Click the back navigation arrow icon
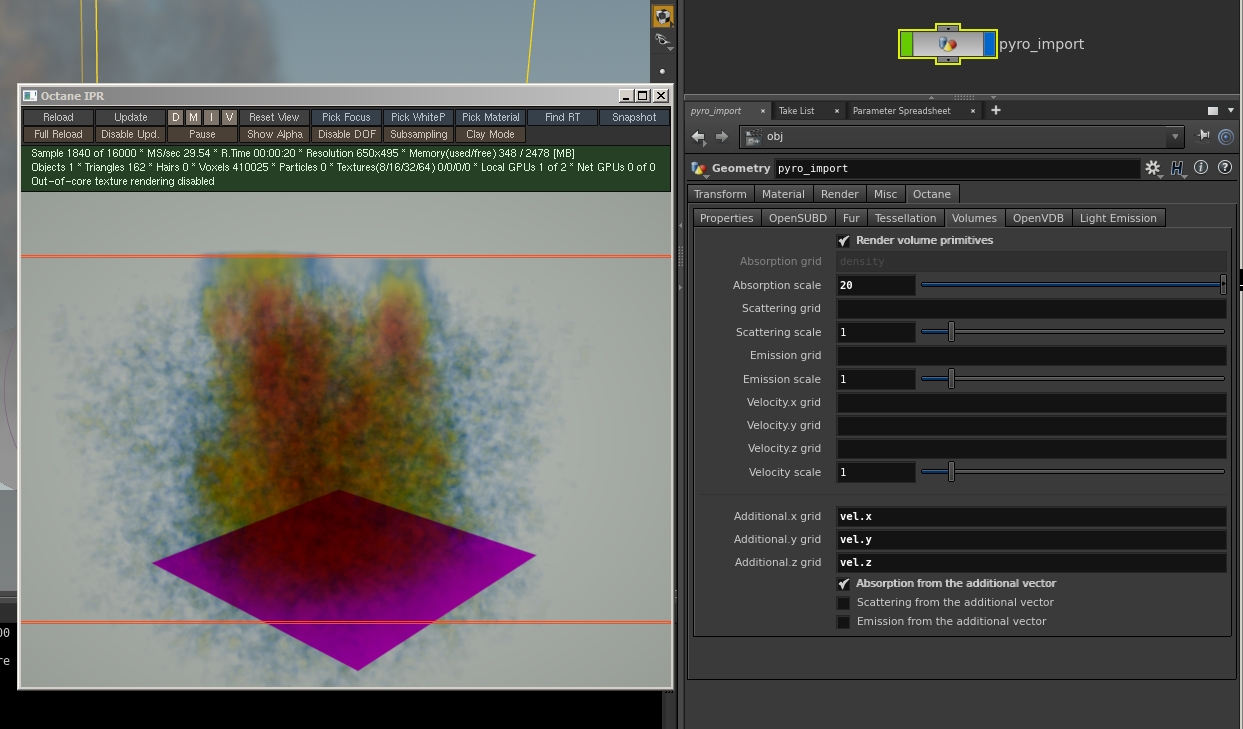Image resolution: width=1243 pixels, height=729 pixels. pyautogui.click(x=698, y=137)
